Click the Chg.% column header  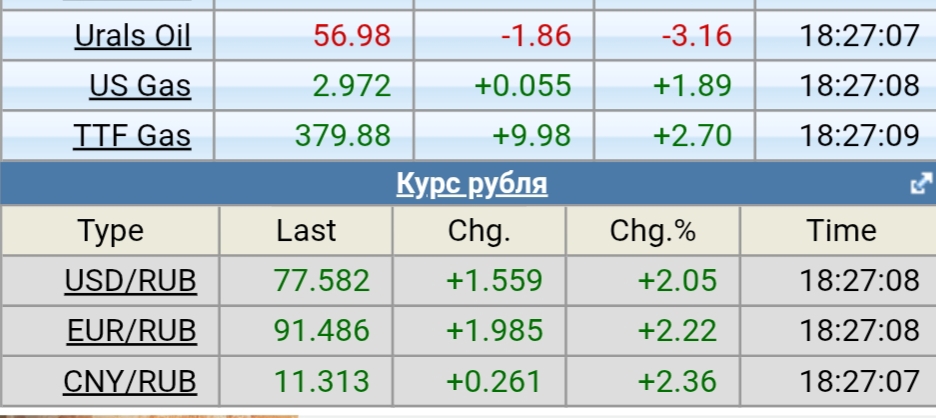652,231
